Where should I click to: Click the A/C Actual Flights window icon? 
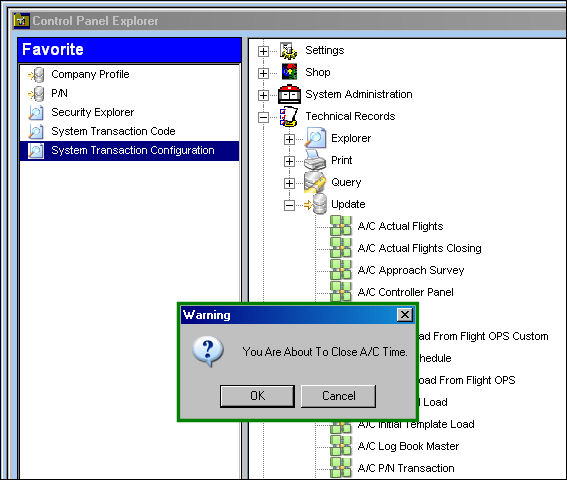[x=341, y=226]
